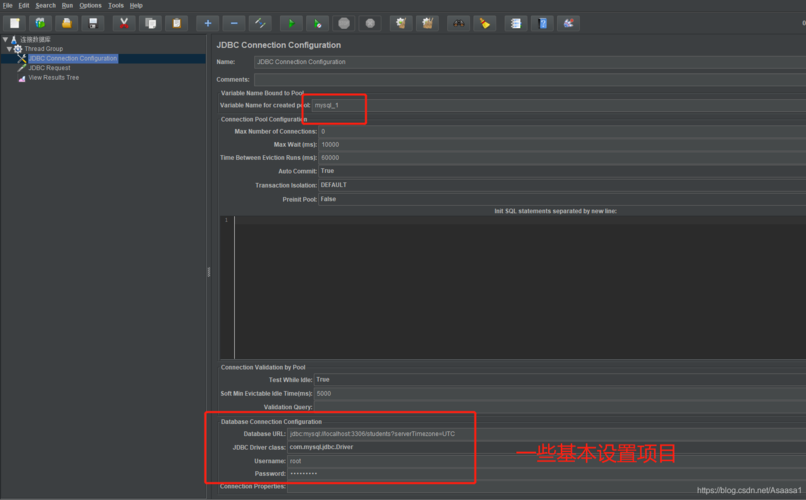
Task: Select JDBC Request in the tree
Action: 49,68
